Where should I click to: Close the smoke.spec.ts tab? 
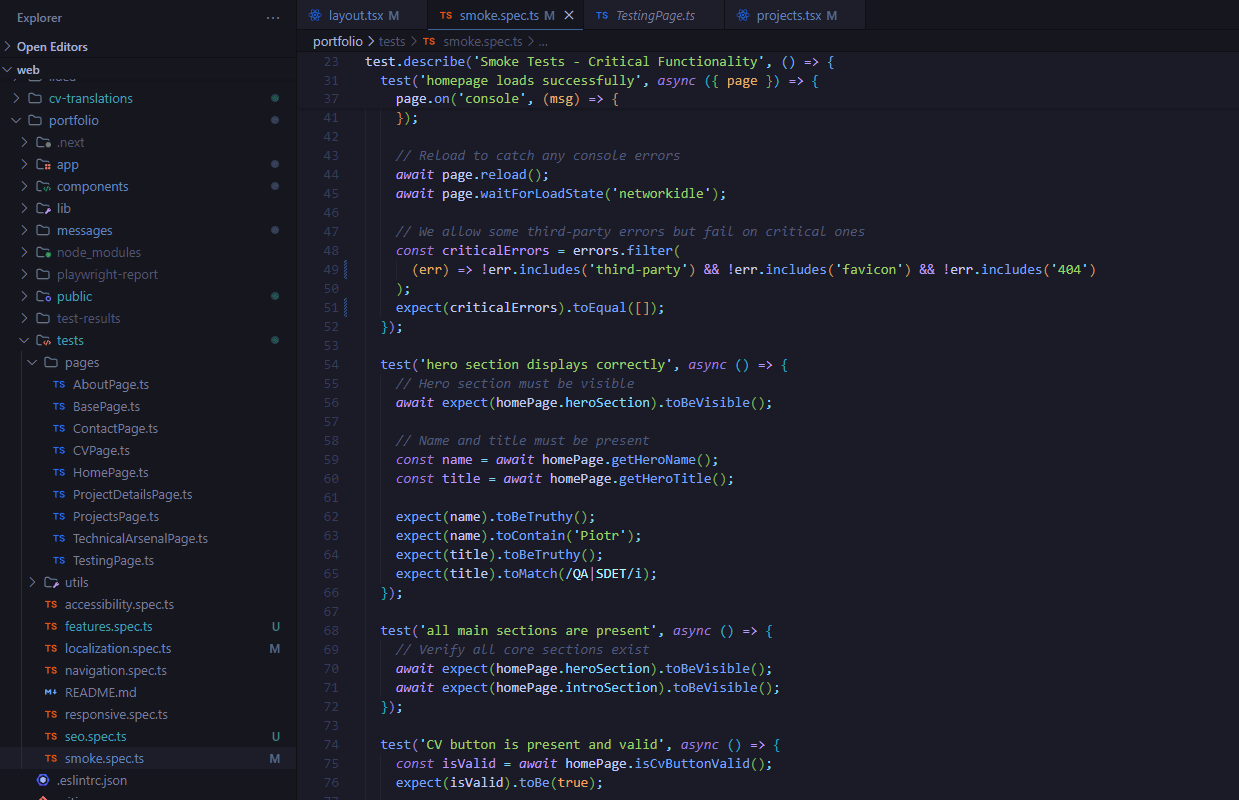click(570, 15)
